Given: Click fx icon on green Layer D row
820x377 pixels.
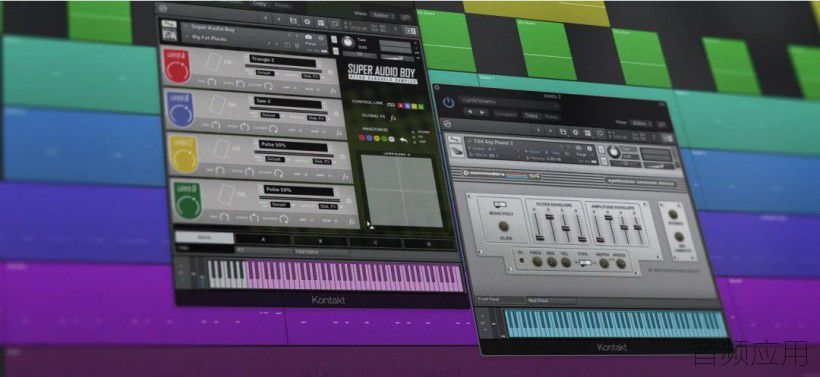Looking at the screenshot, I should [352, 221].
